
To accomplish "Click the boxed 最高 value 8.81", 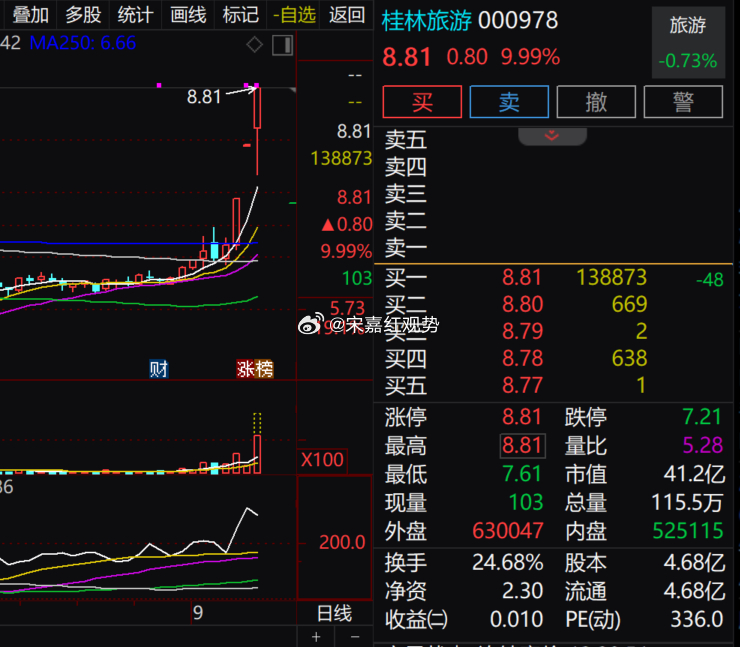I will (522, 445).
